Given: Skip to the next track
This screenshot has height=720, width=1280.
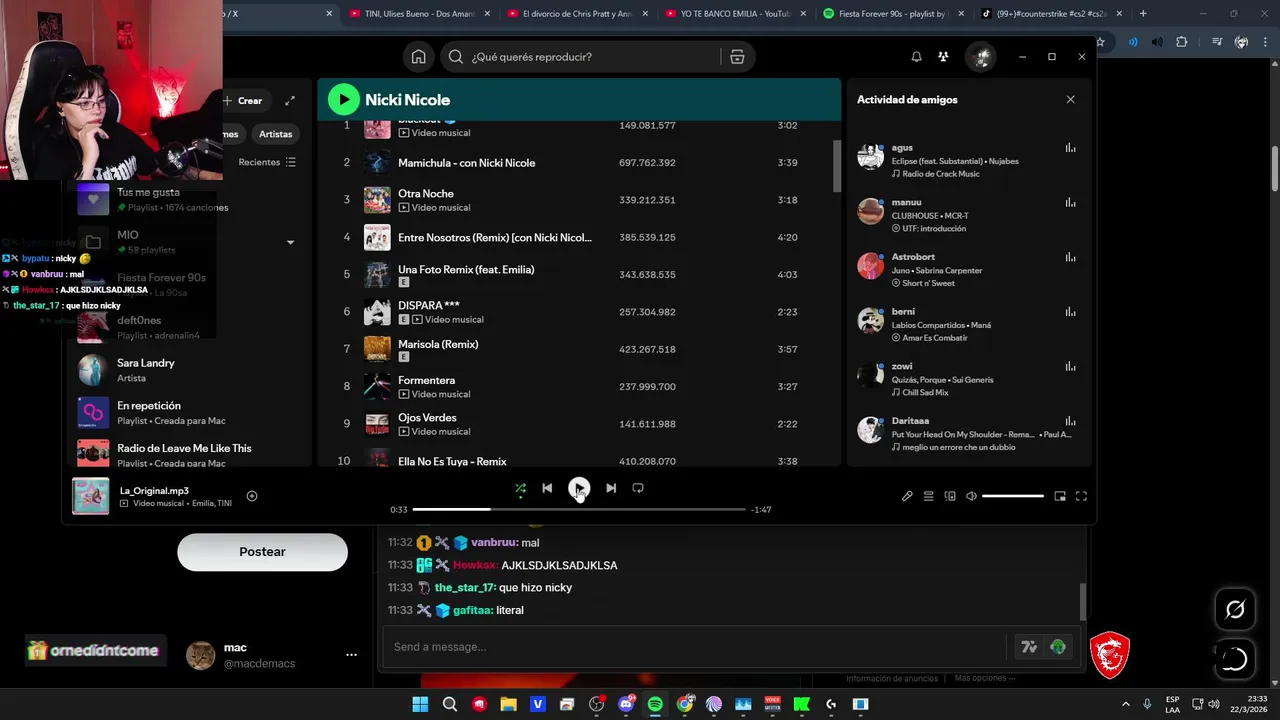Looking at the screenshot, I should pyautogui.click(x=611, y=488).
